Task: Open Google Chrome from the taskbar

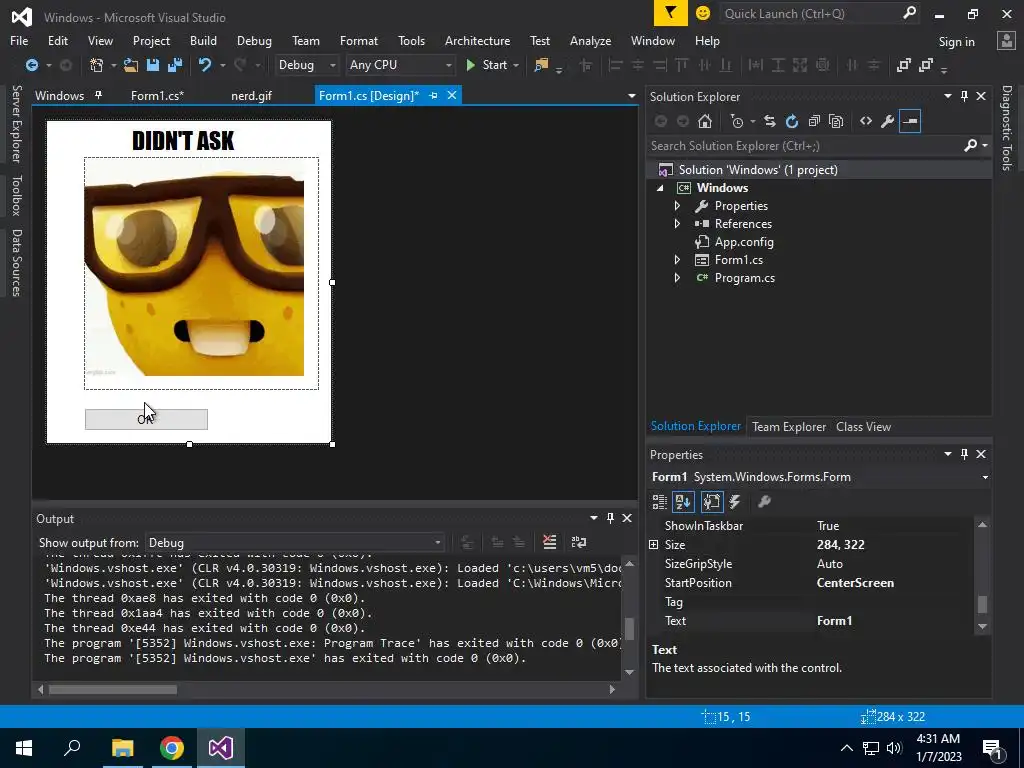Action: click(172, 748)
